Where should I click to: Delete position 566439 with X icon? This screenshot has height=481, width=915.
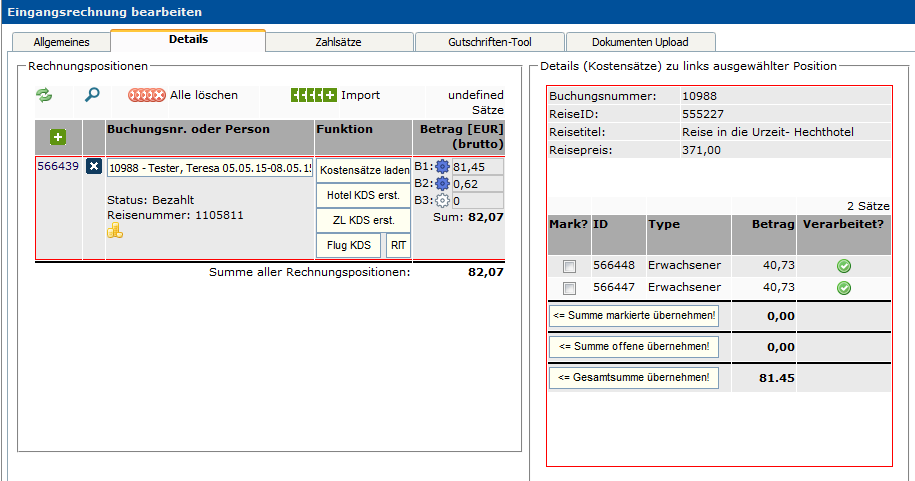point(94,167)
